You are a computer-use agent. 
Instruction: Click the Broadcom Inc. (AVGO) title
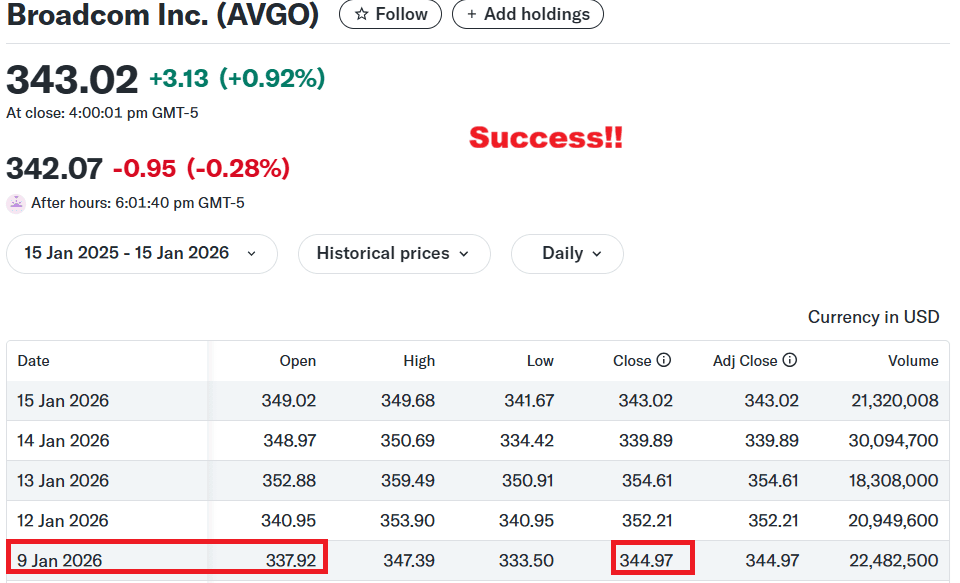tap(163, 14)
